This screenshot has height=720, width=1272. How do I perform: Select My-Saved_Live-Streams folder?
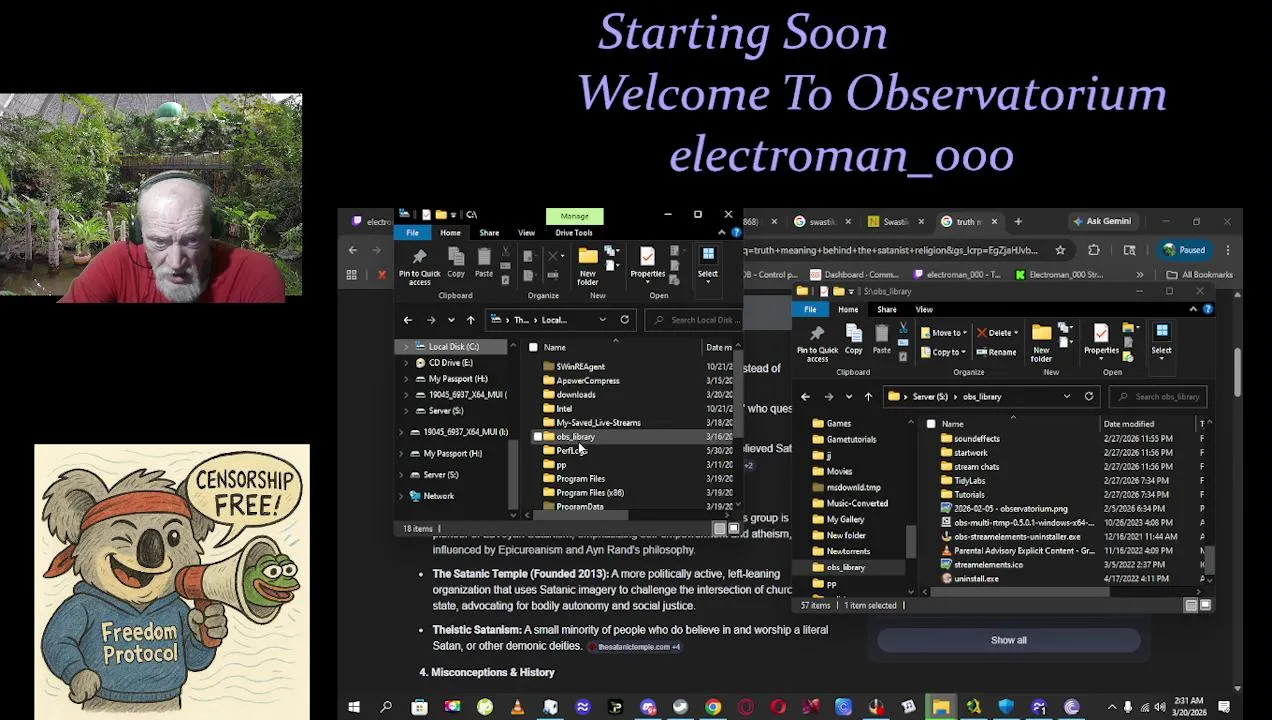(x=598, y=423)
